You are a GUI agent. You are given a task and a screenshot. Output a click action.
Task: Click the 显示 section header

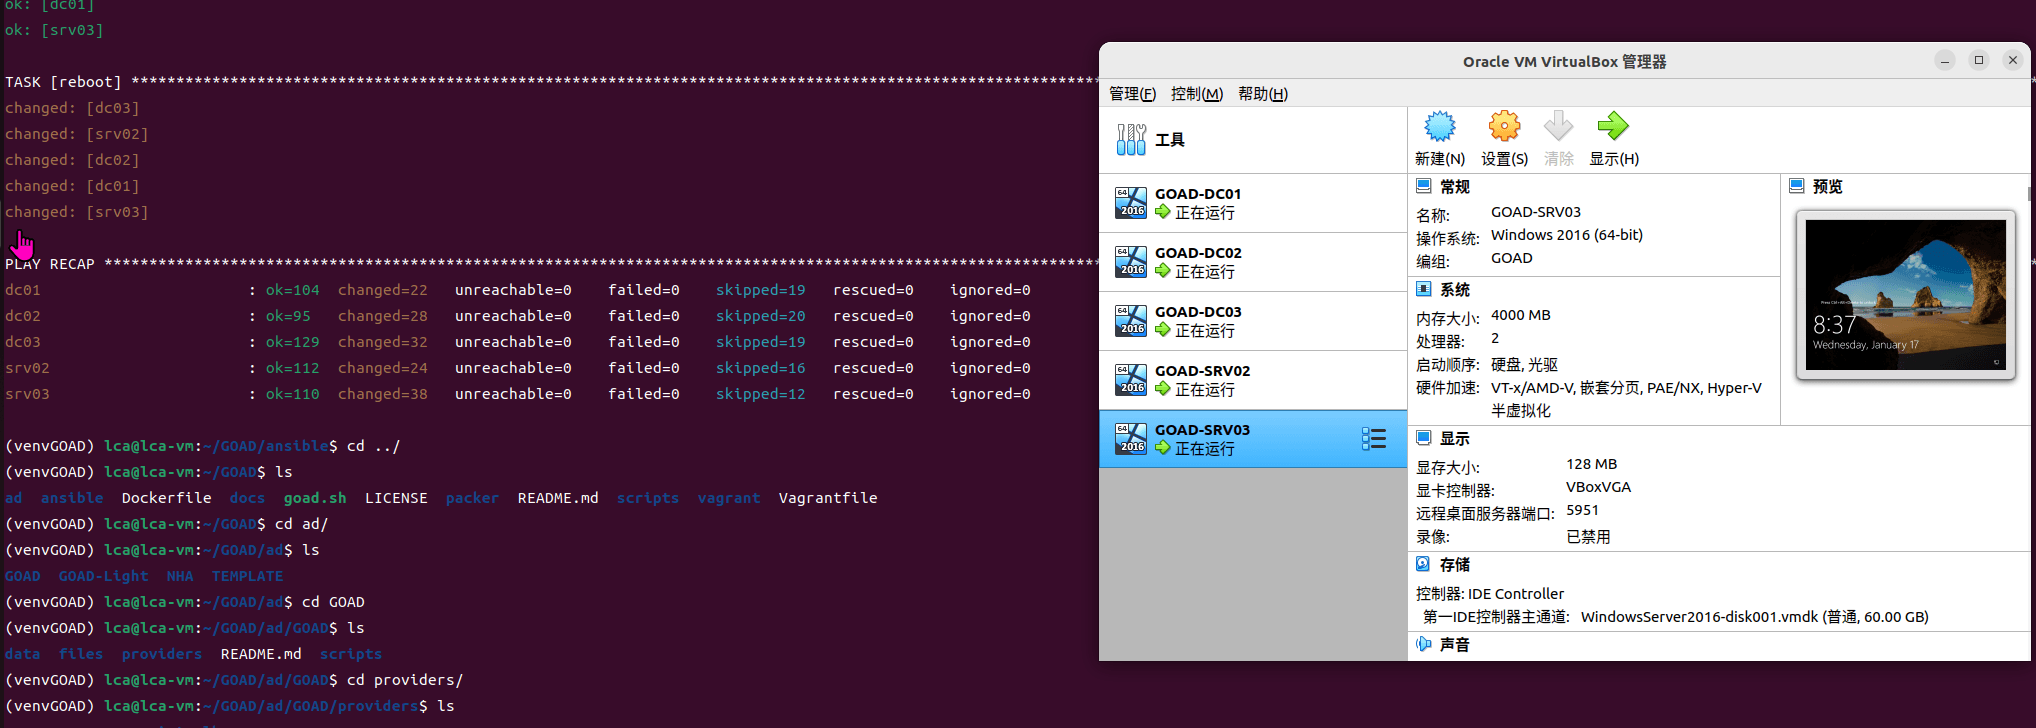coord(1455,438)
